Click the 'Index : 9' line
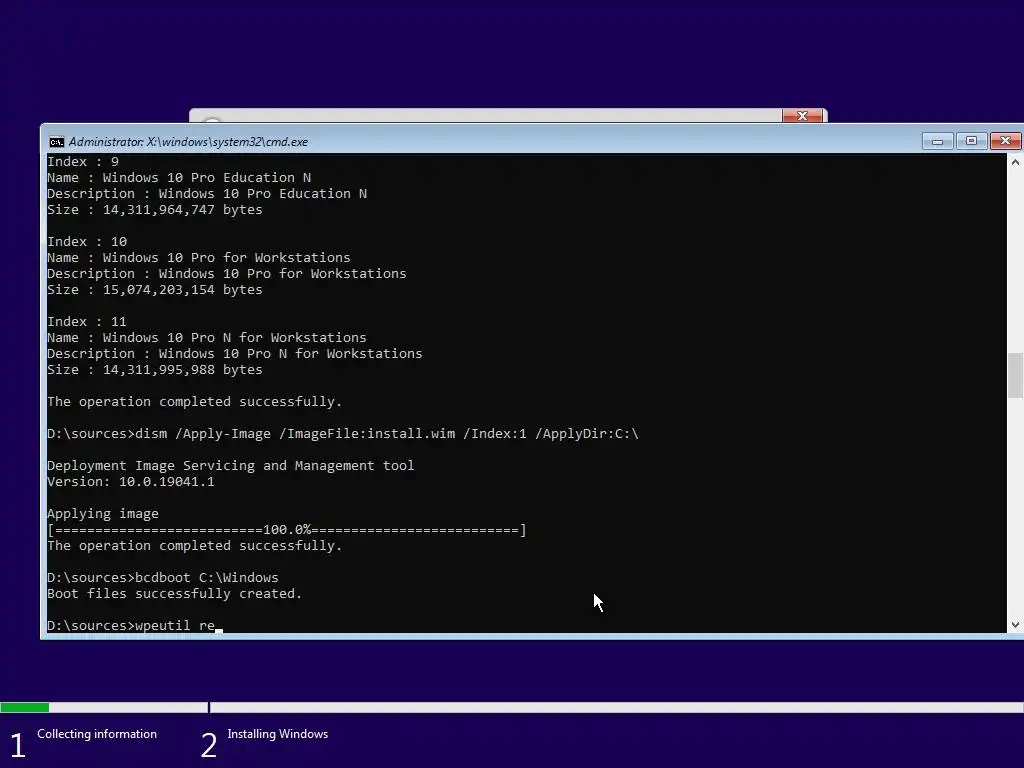 coord(83,161)
